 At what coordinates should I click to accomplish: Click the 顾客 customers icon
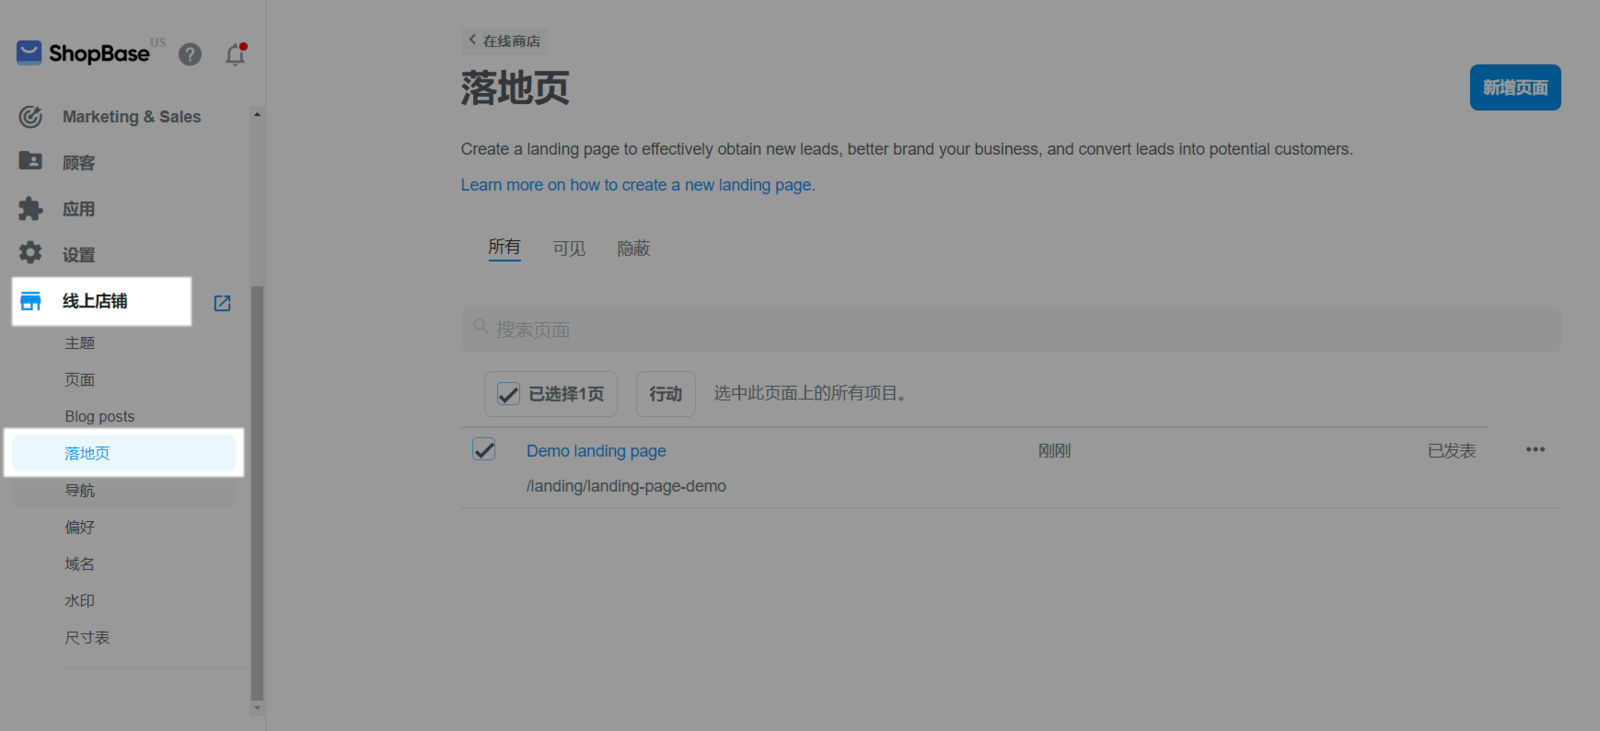(x=31, y=161)
